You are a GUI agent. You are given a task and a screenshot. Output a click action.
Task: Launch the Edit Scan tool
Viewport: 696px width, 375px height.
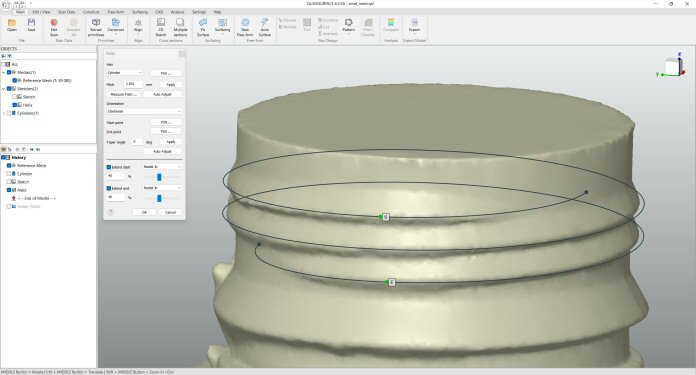click(54, 27)
